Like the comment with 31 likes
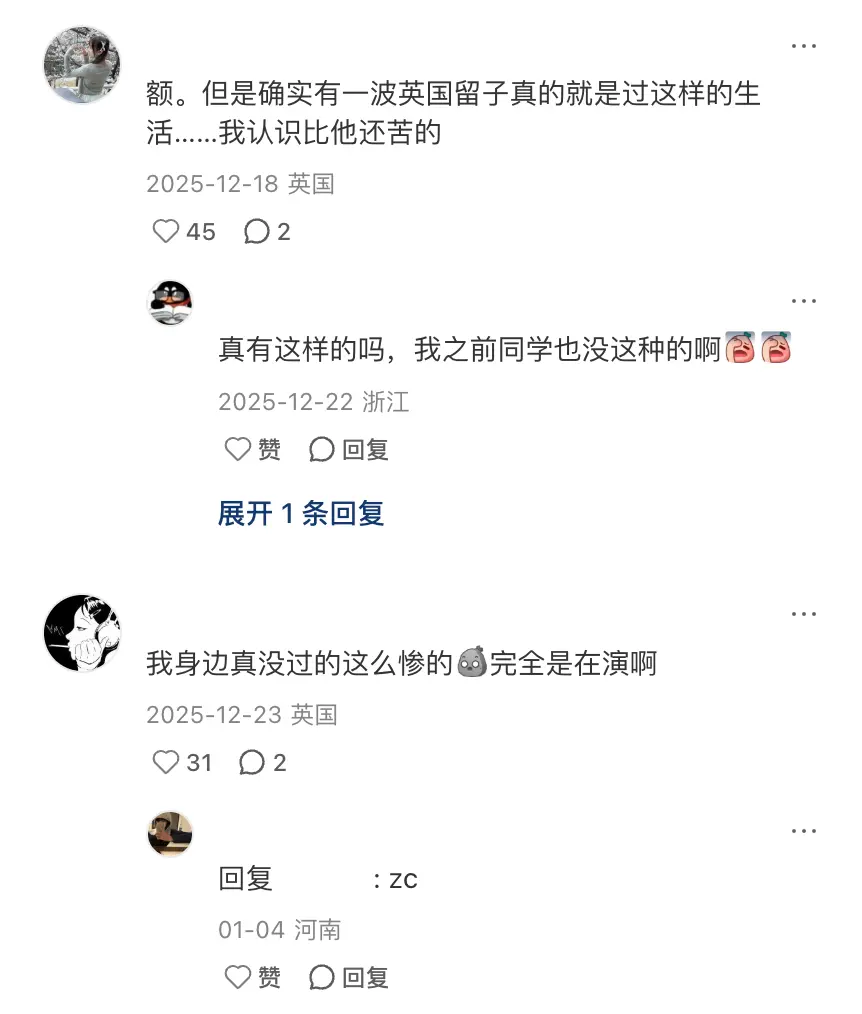The height and width of the screenshot is (1014, 862). point(182,762)
